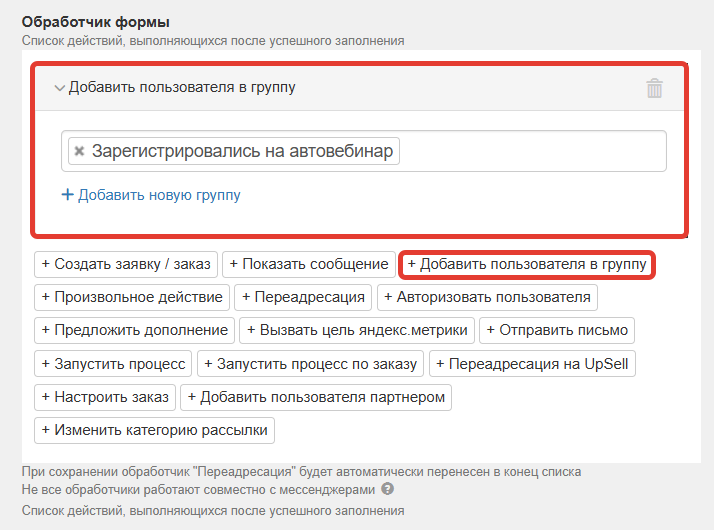The height and width of the screenshot is (530, 714).
Task: Collapse the 'Добавить пользователя в группу' section
Action: pyautogui.click(x=59, y=87)
